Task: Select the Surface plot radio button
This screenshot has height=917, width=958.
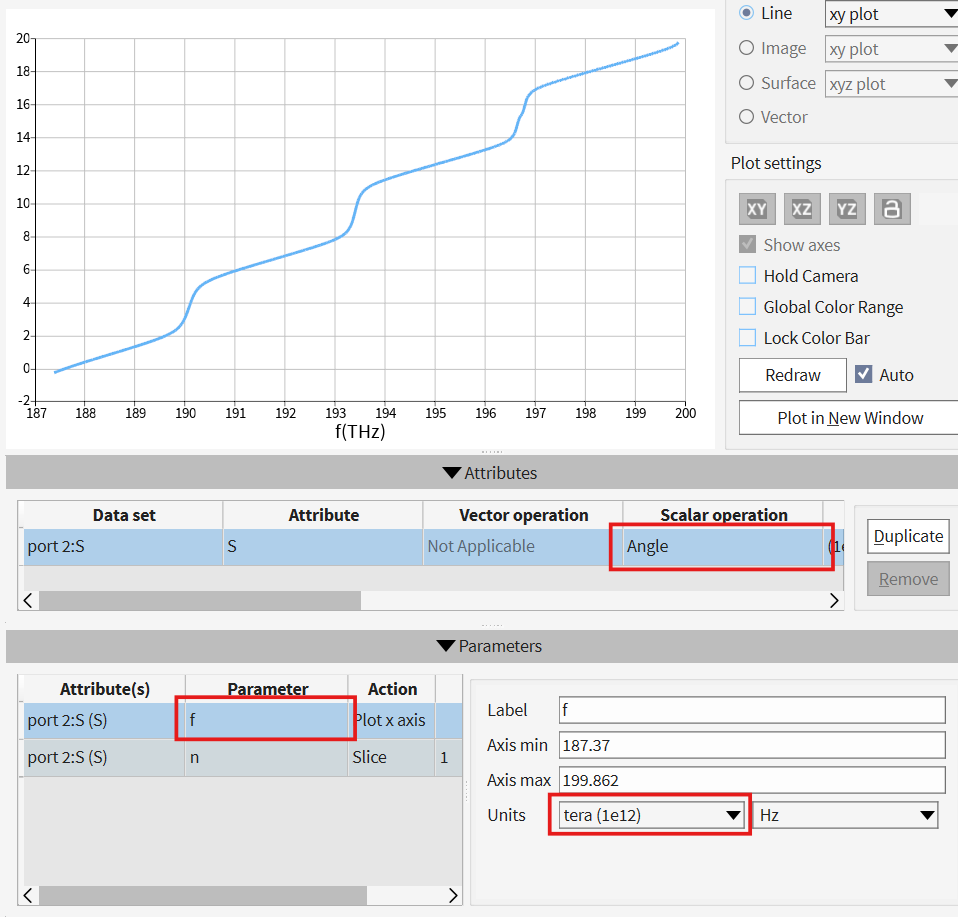Action: click(746, 82)
